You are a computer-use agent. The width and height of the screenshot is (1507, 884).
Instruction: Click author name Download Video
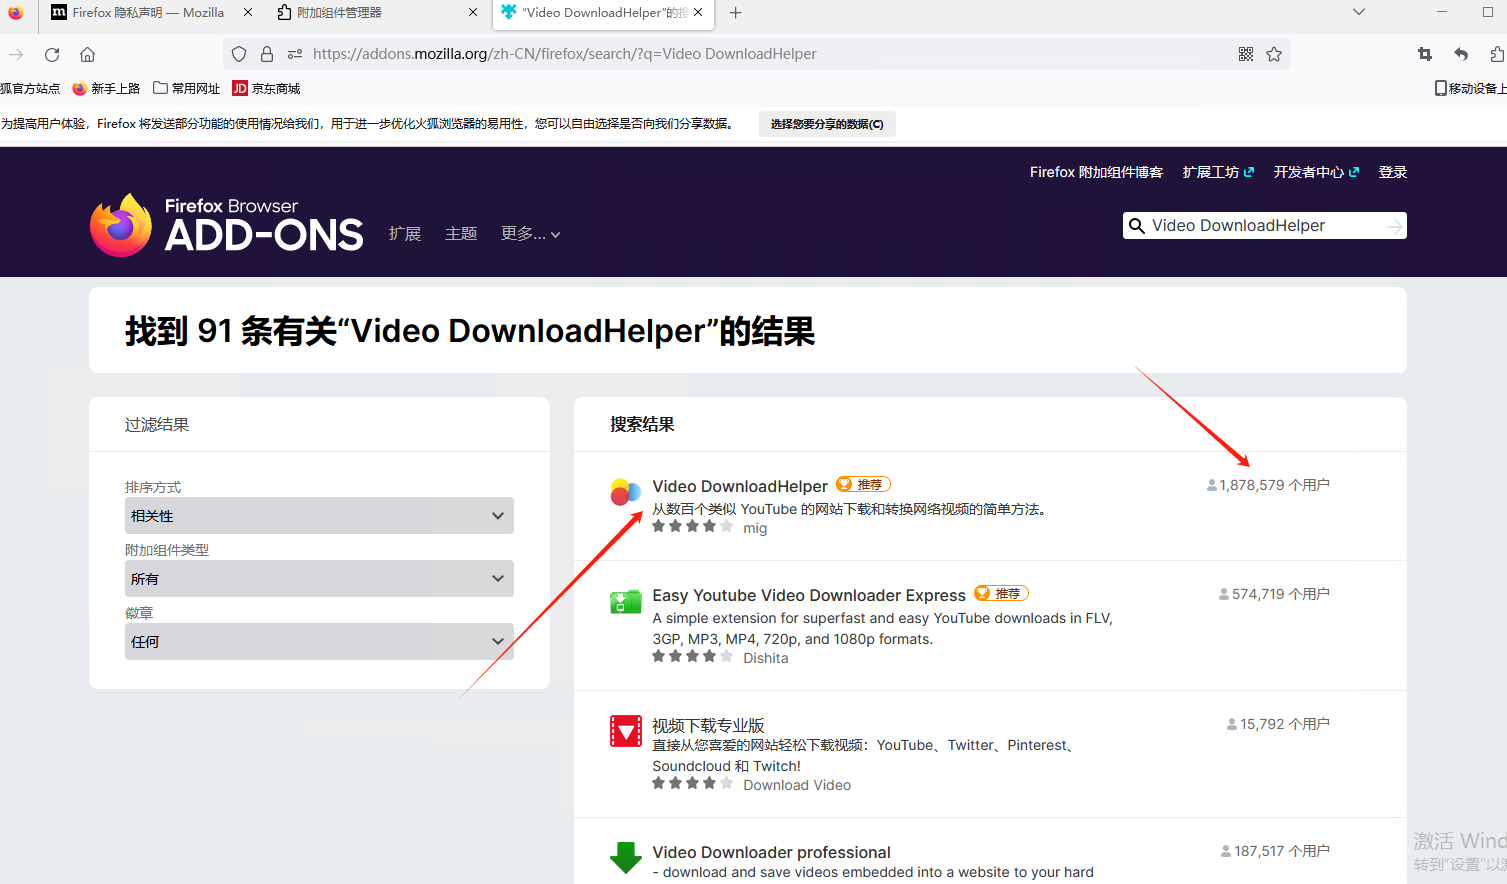(x=797, y=785)
